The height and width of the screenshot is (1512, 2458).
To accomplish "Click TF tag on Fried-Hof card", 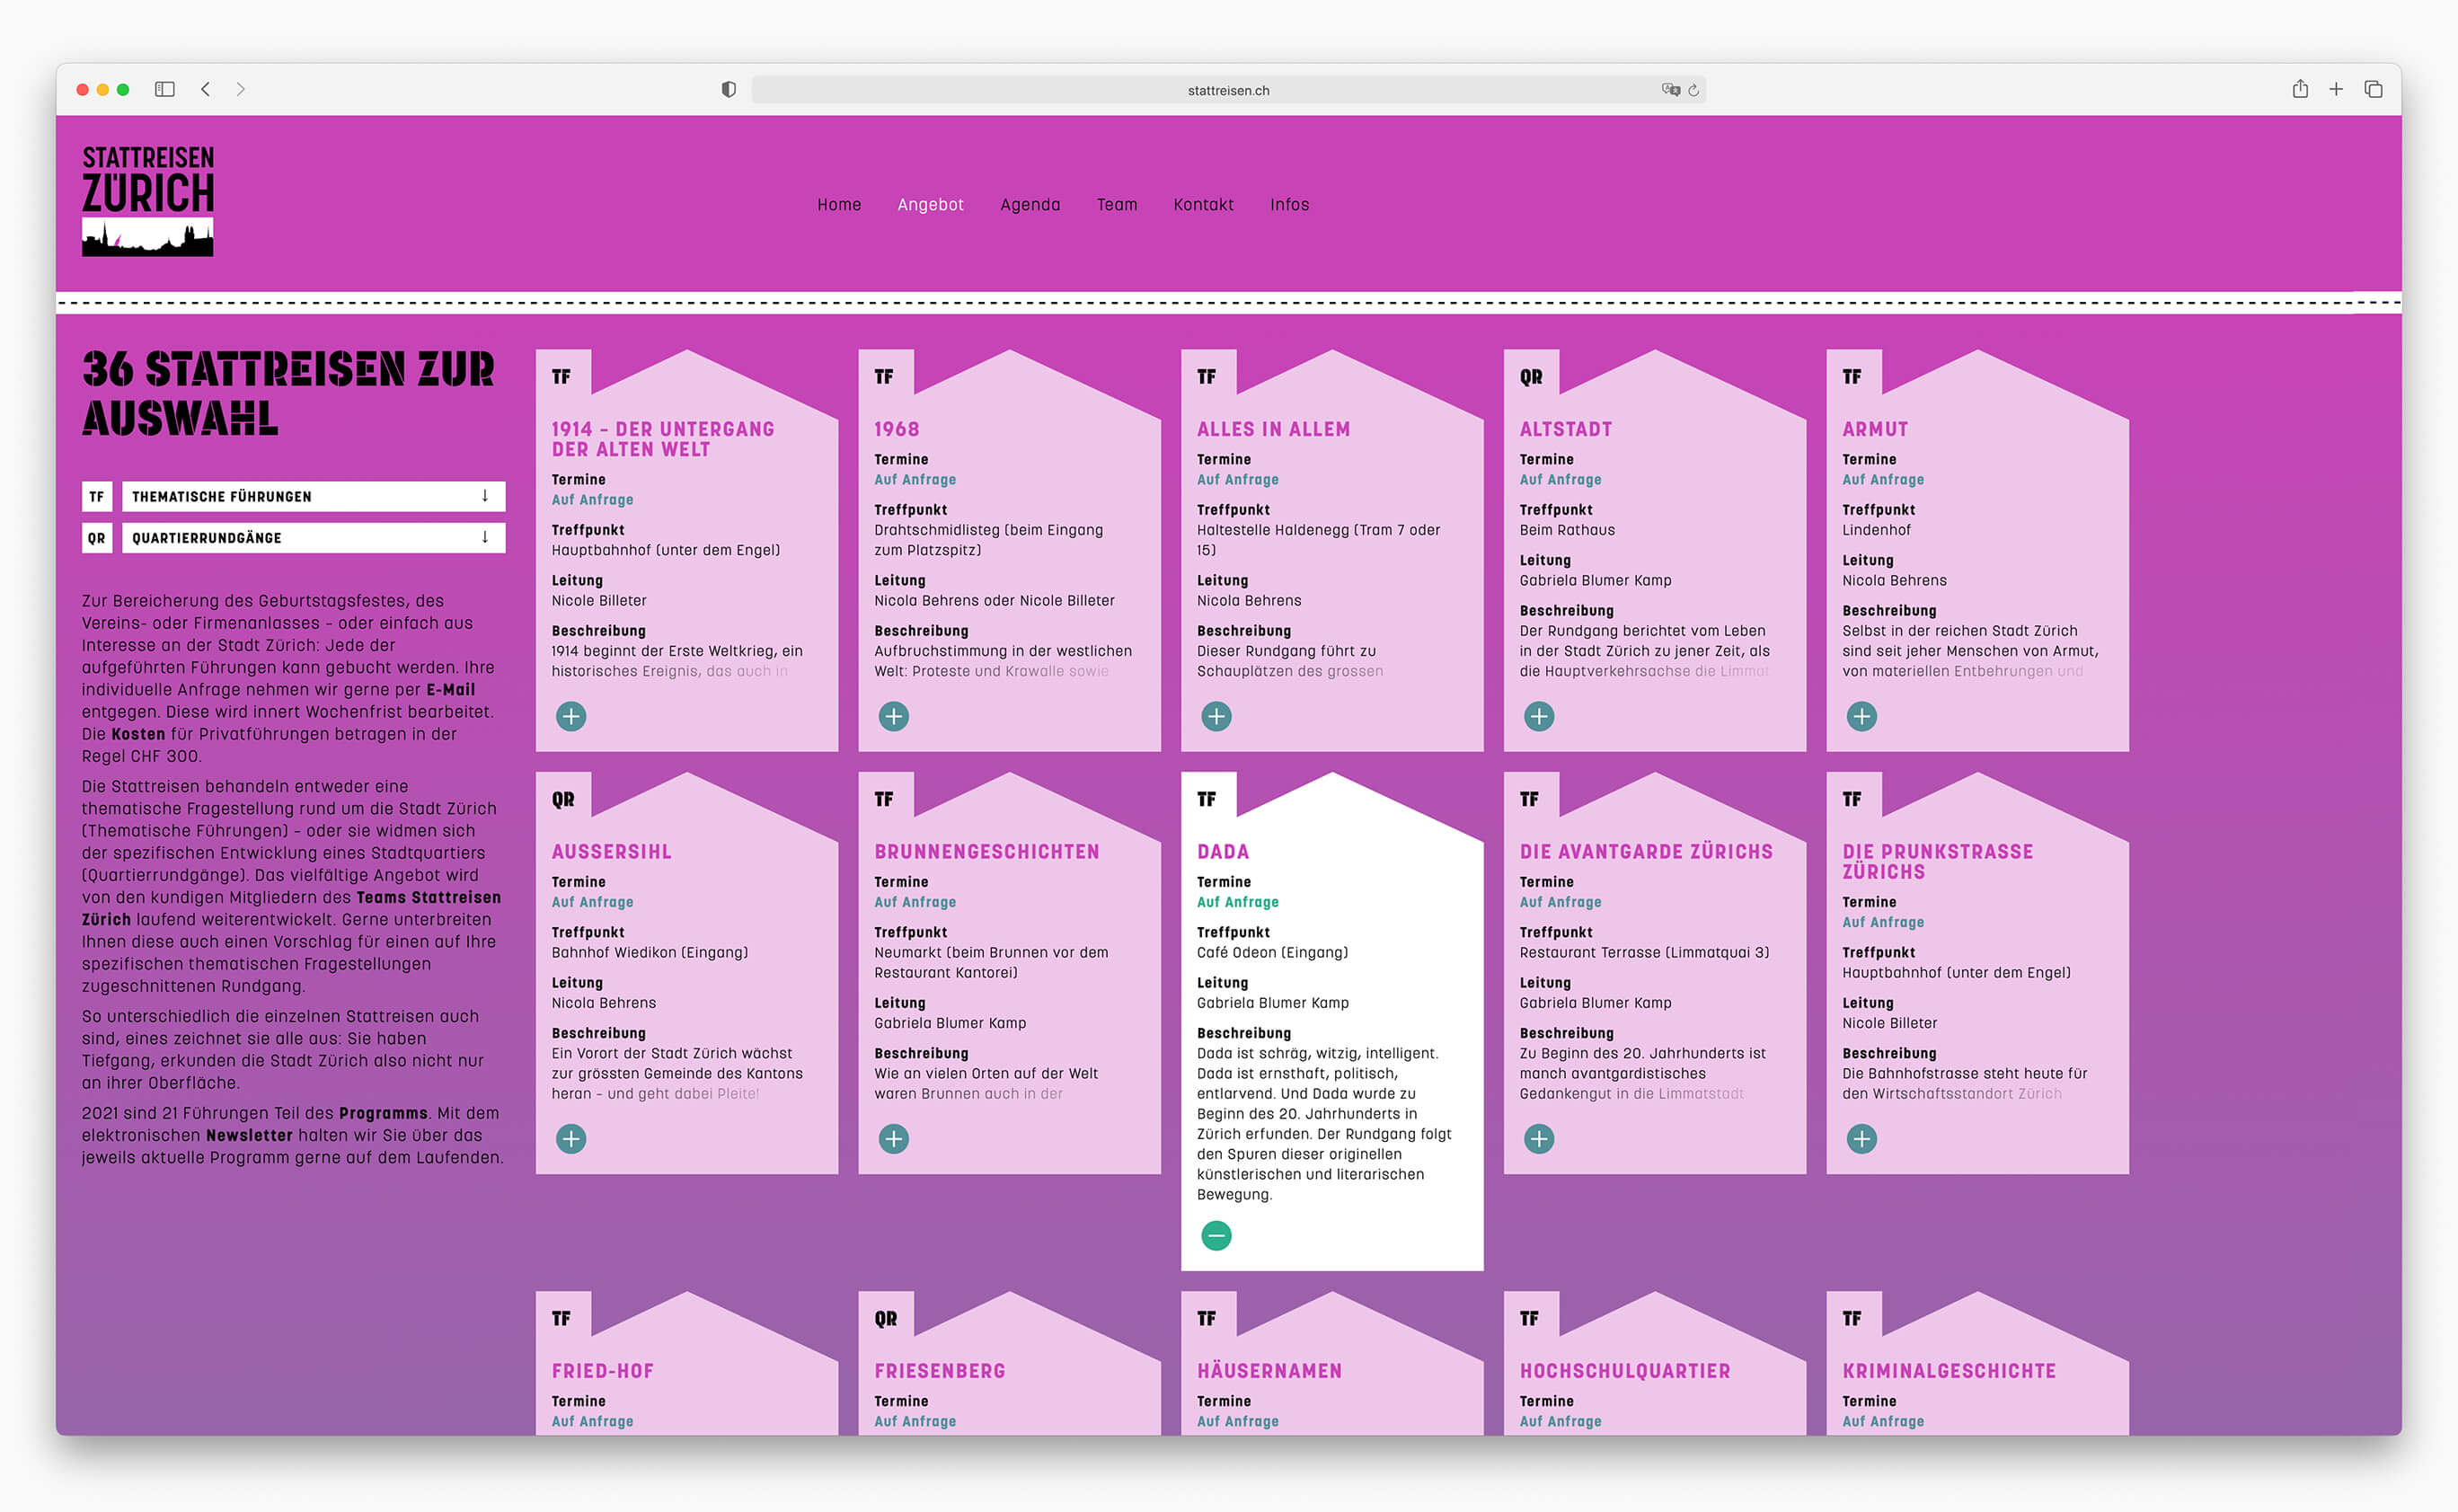I will pyautogui.click(x=562, y=1319).
